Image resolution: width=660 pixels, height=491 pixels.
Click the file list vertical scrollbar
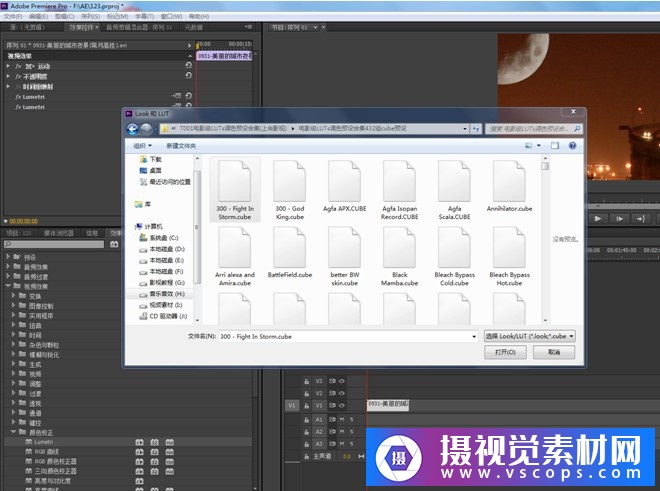tap(545, 240)
